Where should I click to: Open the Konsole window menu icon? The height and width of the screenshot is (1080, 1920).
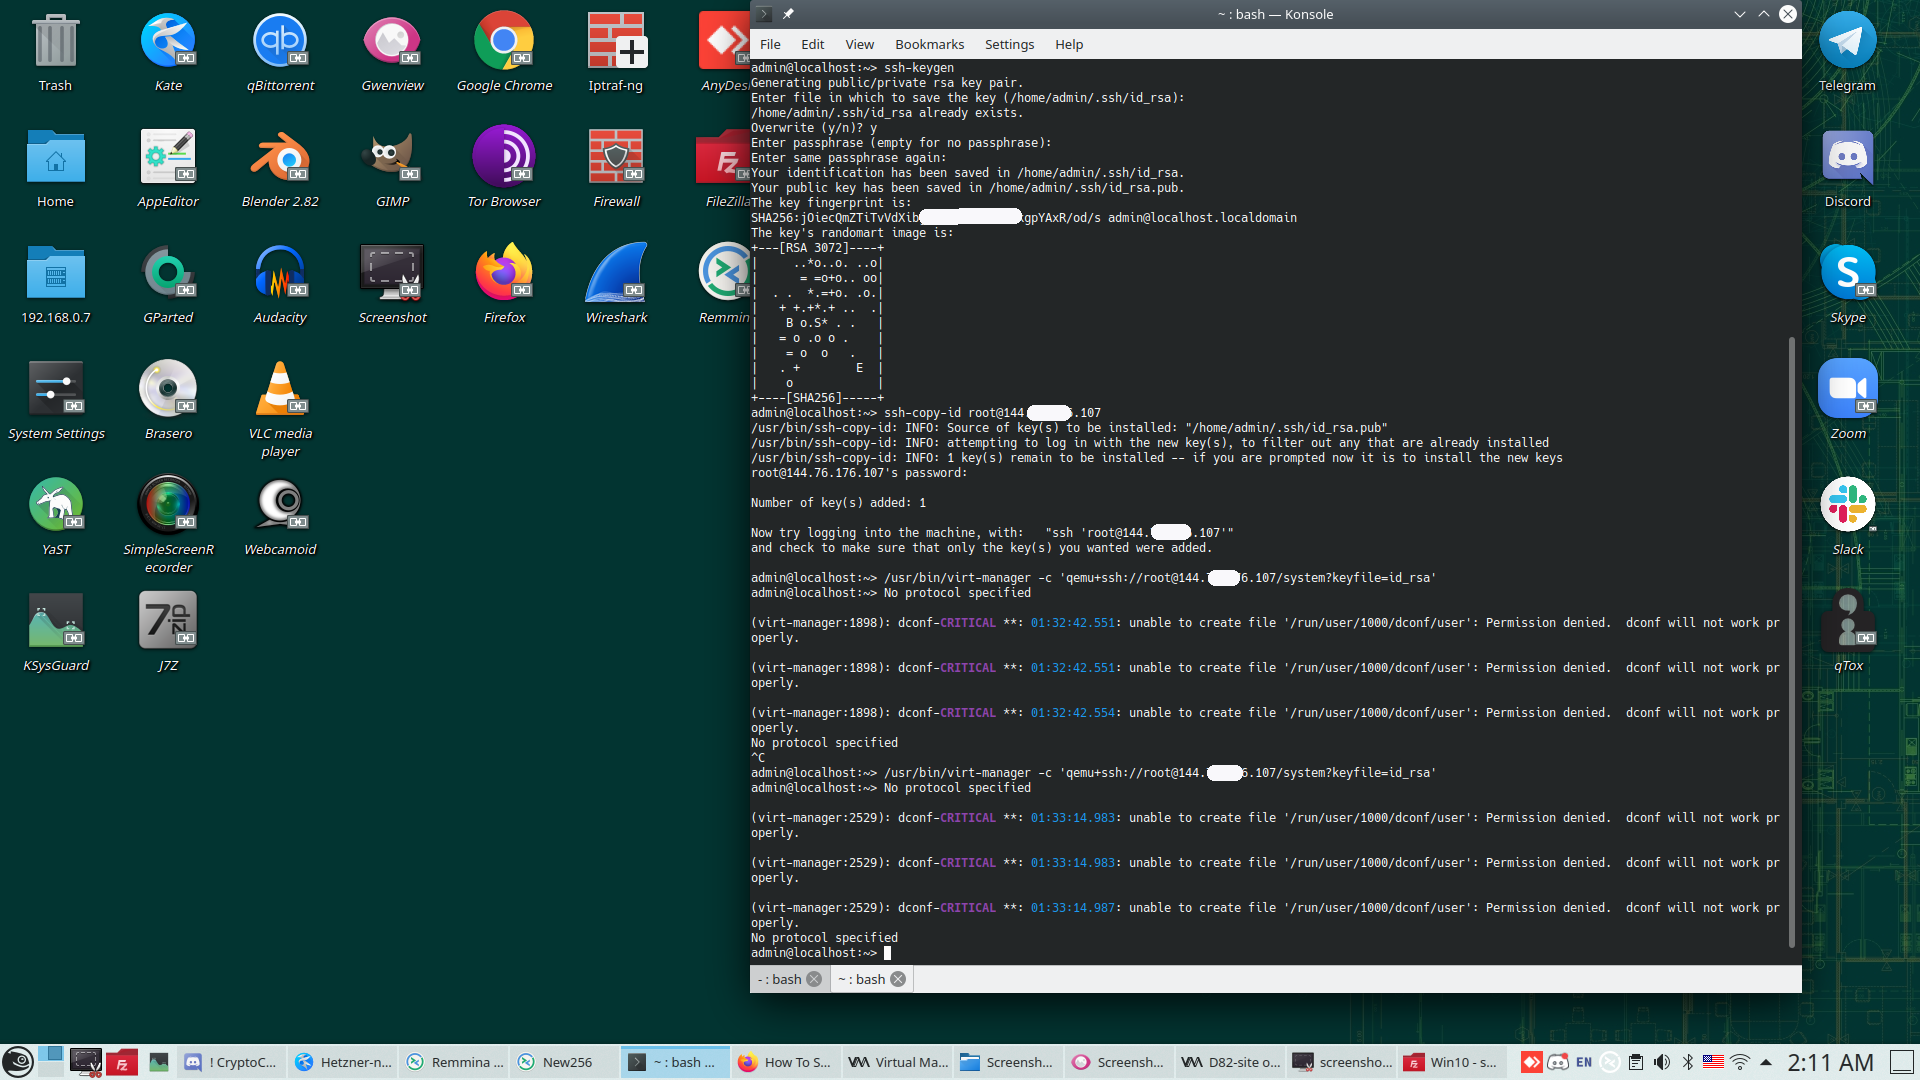[x=764, y=14]
